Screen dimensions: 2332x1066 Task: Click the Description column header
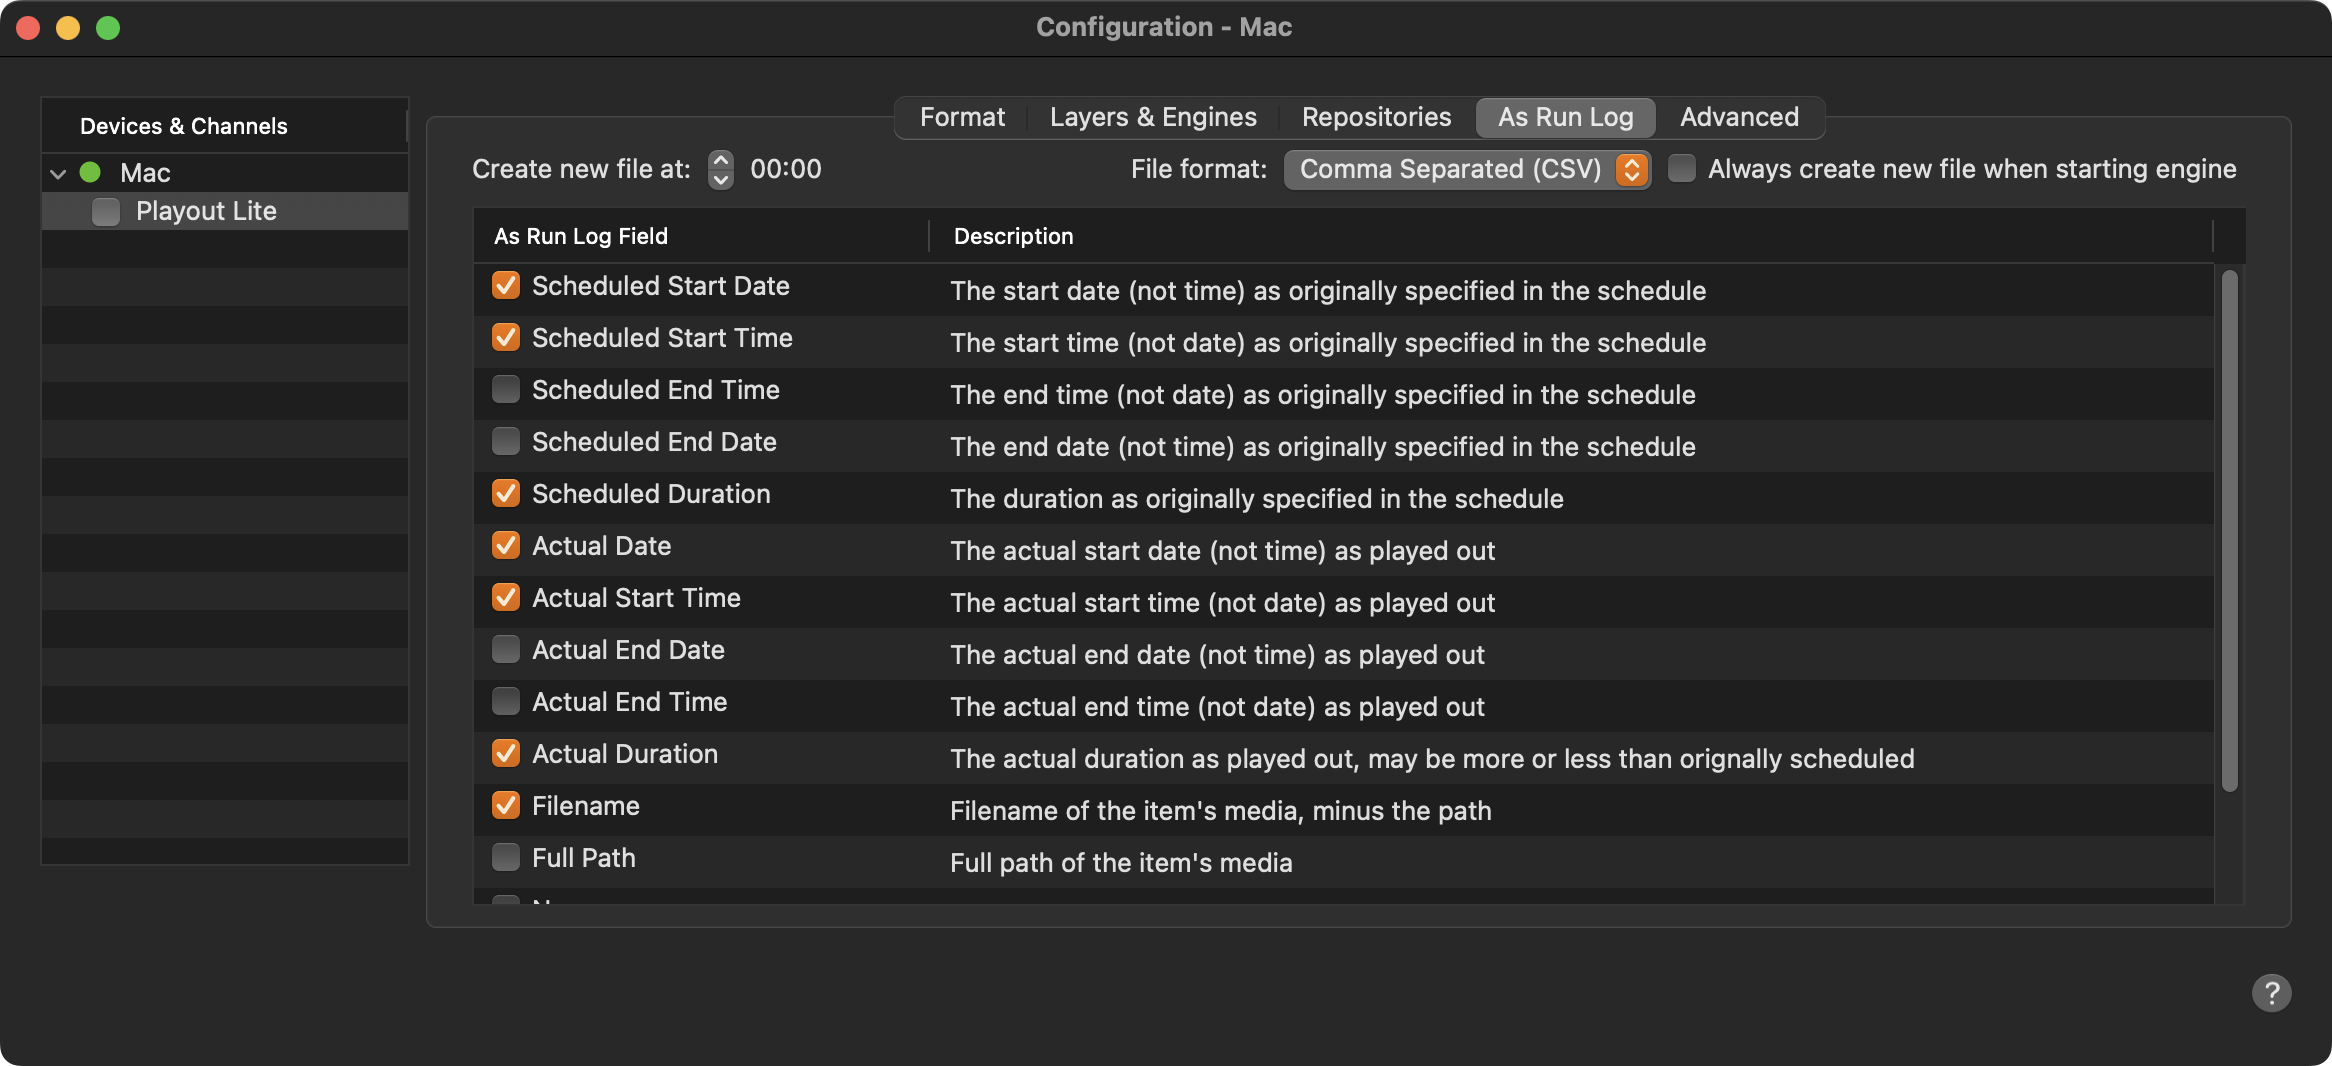pyautogui.click(x=1570, y=236)
